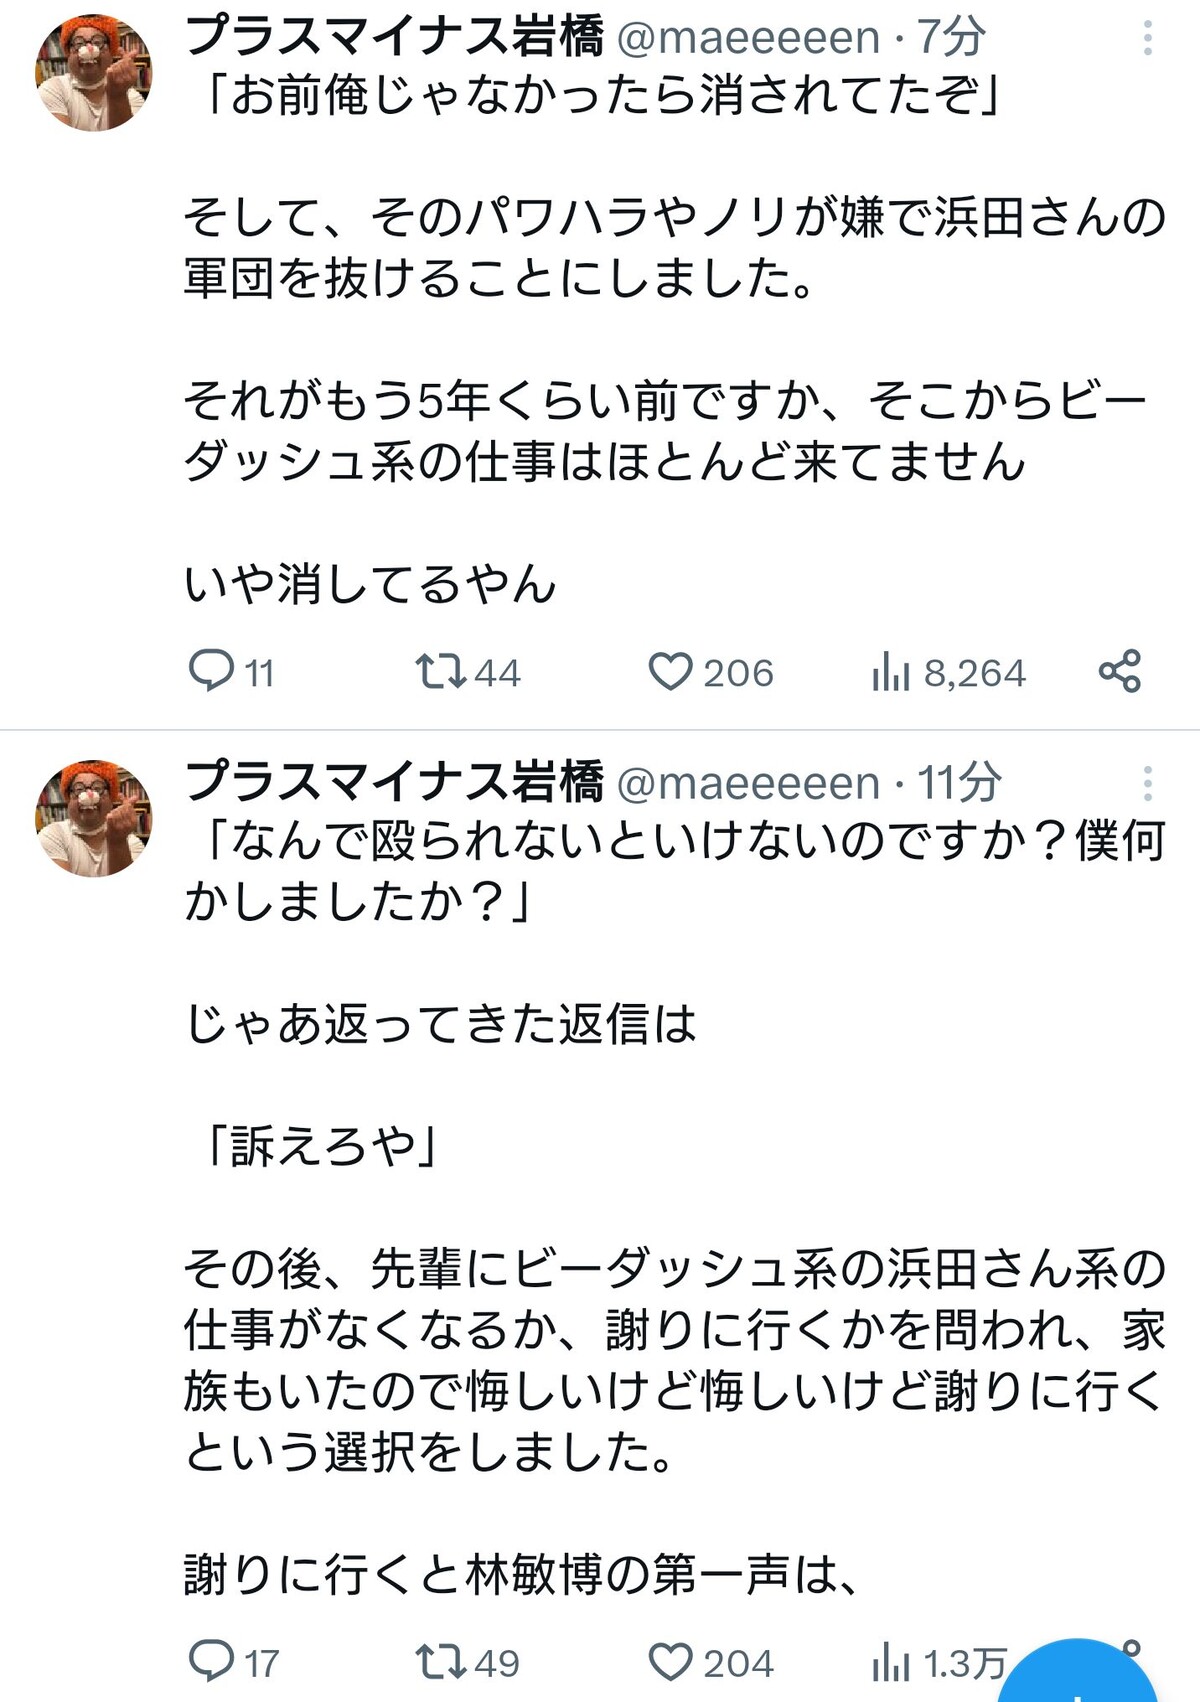The image size is (1200, 1702).
Task: Retweet the second tweet with 49 retweets
Action: click(x=468, y=1662)
